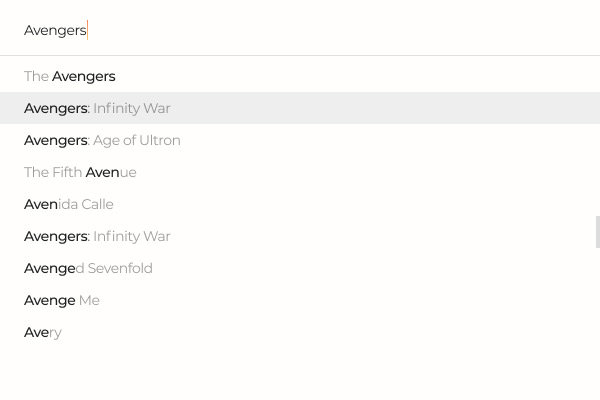600x400 pixels.
Task: Click the 'Sevenfold' text in the autocomplete list
Action: tap(120, 268)
